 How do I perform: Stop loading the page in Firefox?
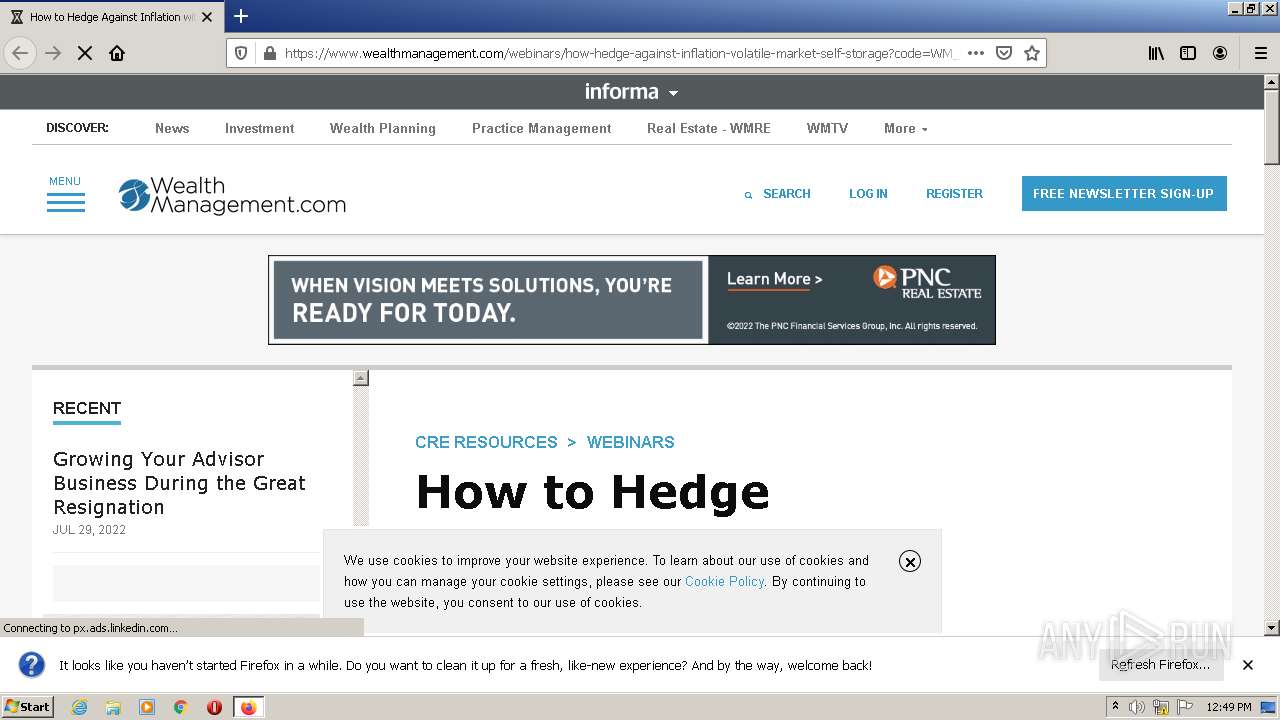click(85, 53)
